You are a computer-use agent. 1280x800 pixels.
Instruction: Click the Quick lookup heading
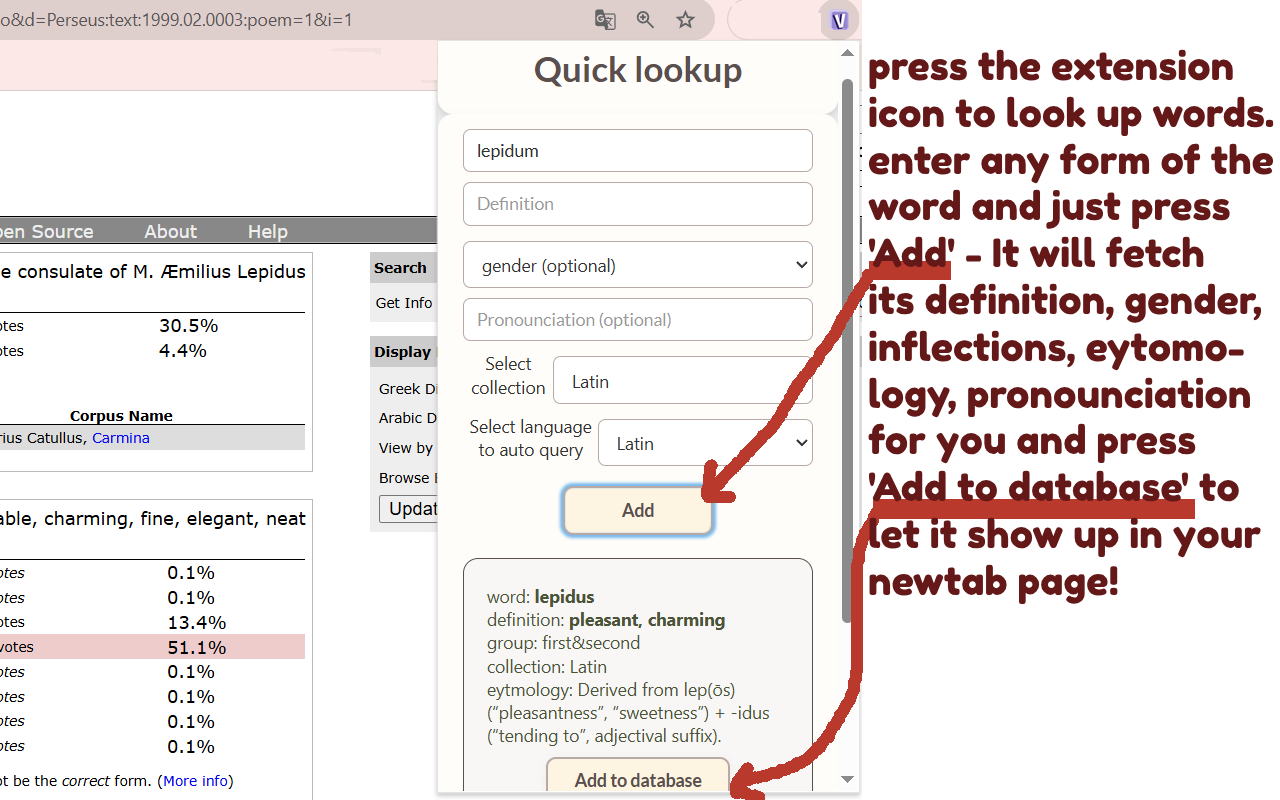pos(638,70)
